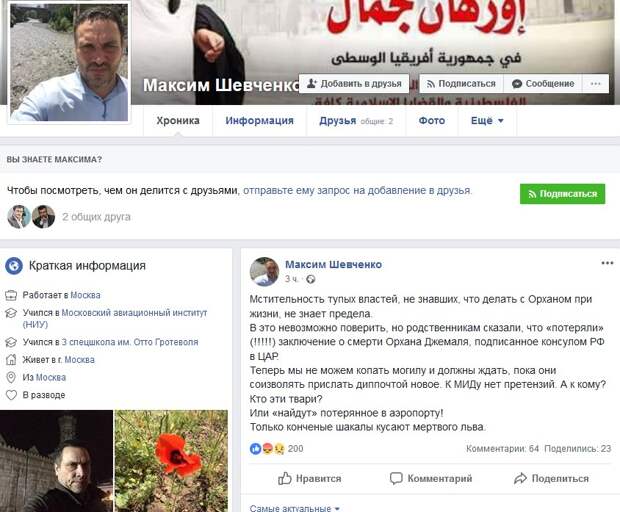620x512 pixels.
Task: Expand the Ещё dropdown tab
Action: coord(487,121)
